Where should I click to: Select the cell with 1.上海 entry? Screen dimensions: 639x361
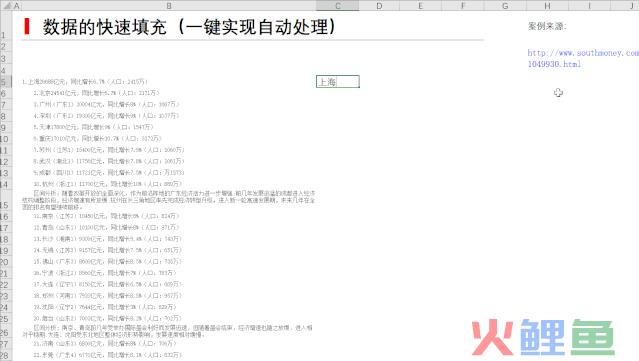click(85, 82)
